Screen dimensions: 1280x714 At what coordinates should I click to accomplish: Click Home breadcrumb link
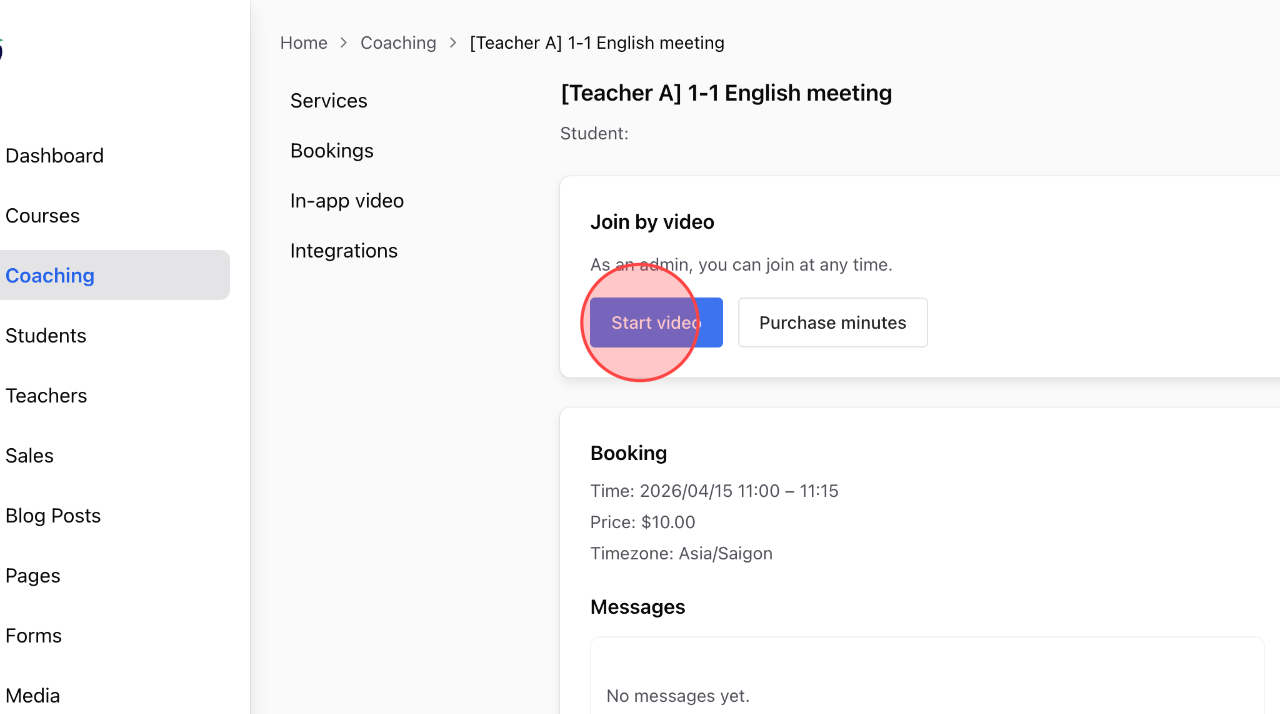click(304, 43)
